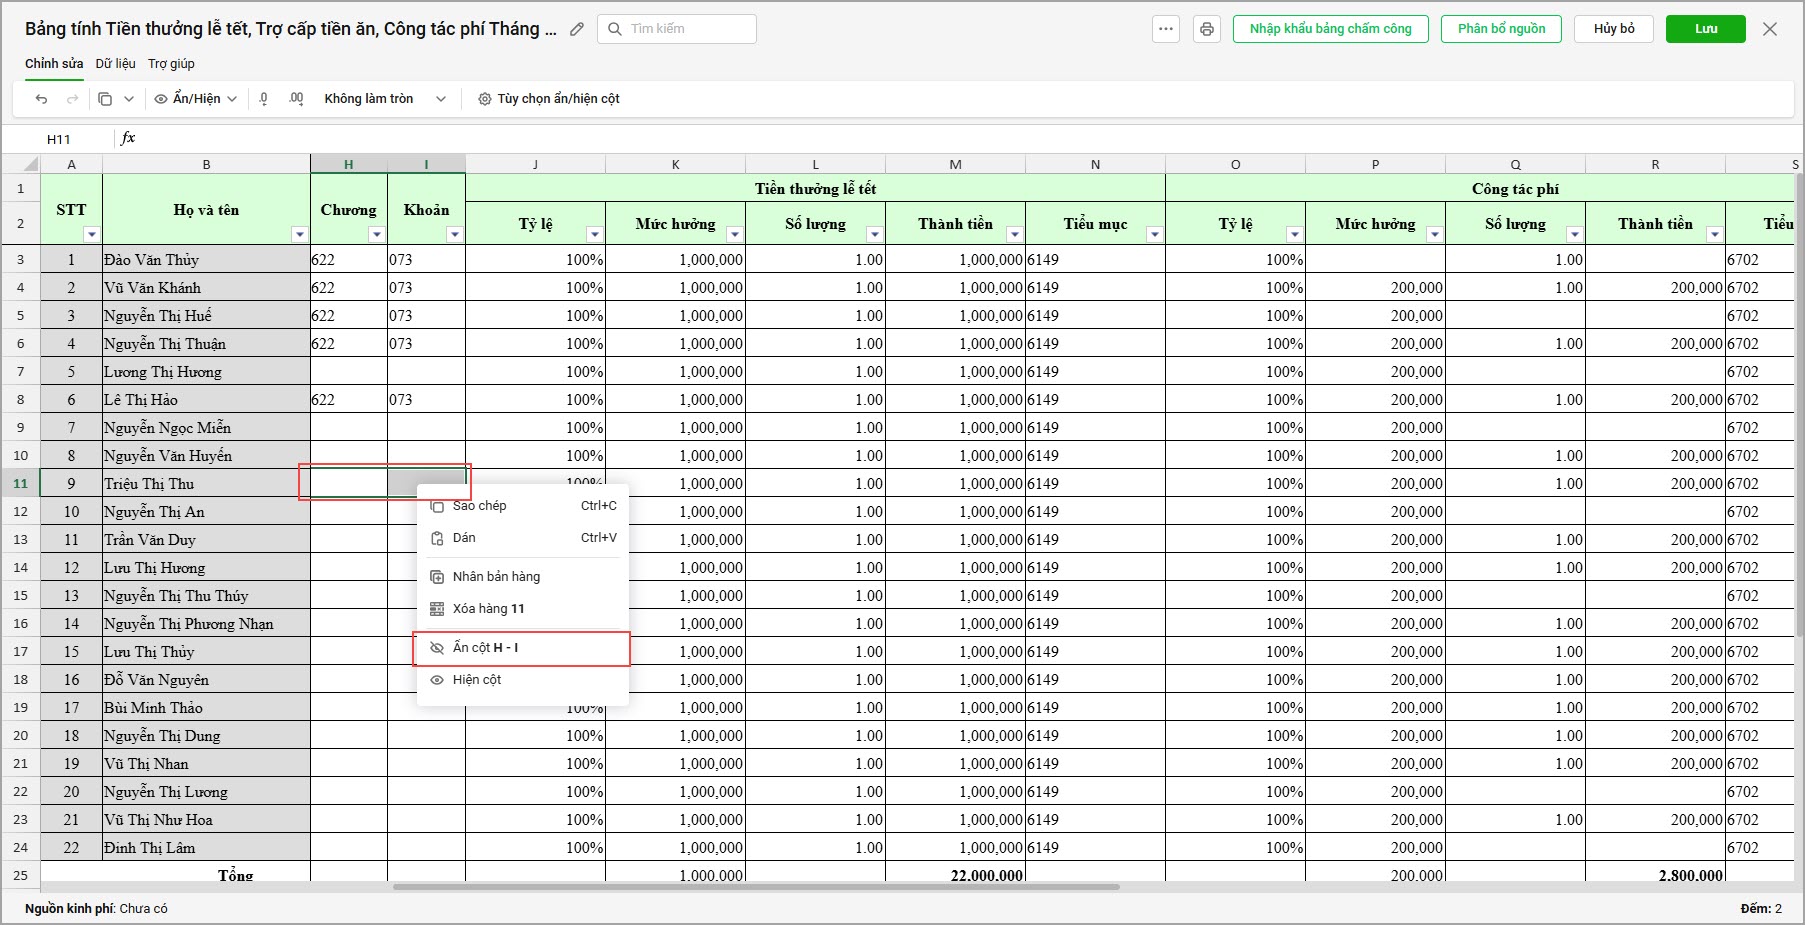Open the three-dots more options button
This screenshot has width=1805, height=925.
tap(1166, 29)
